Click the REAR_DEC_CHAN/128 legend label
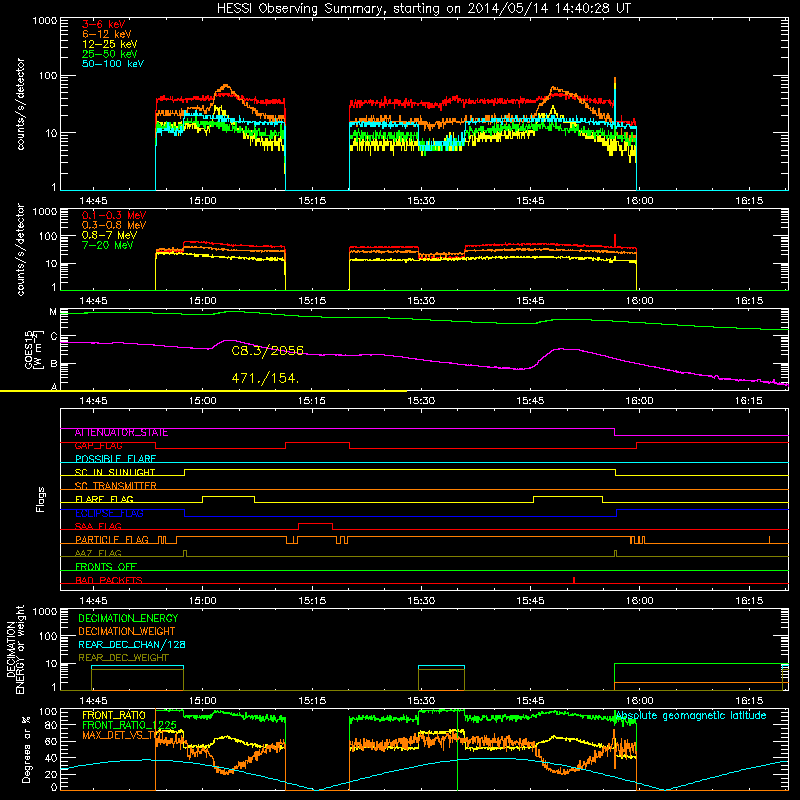800x800 pixels. [x=132, y=644]
